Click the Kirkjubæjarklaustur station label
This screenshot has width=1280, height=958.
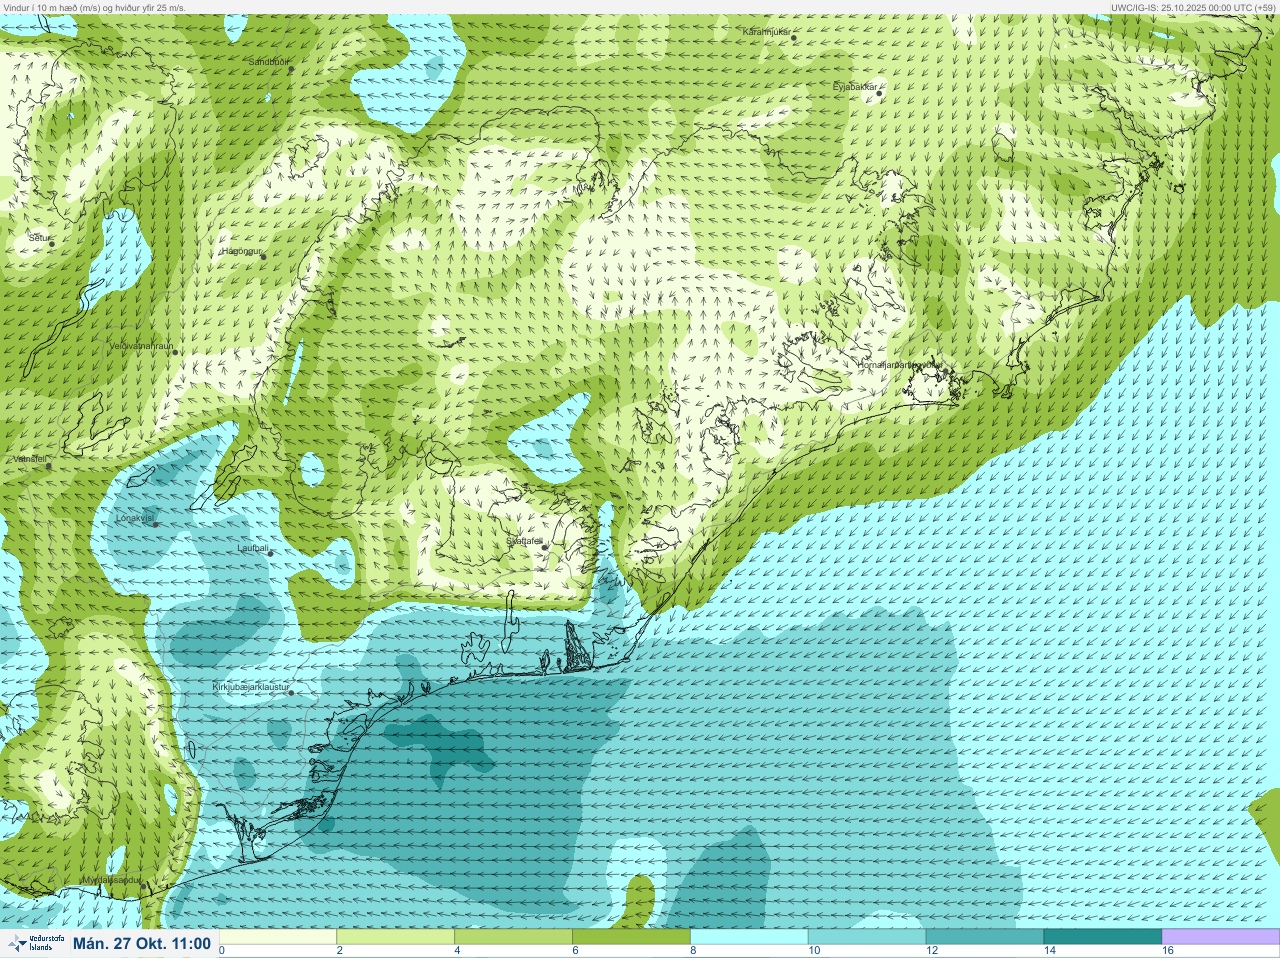[x=251, y=687]
